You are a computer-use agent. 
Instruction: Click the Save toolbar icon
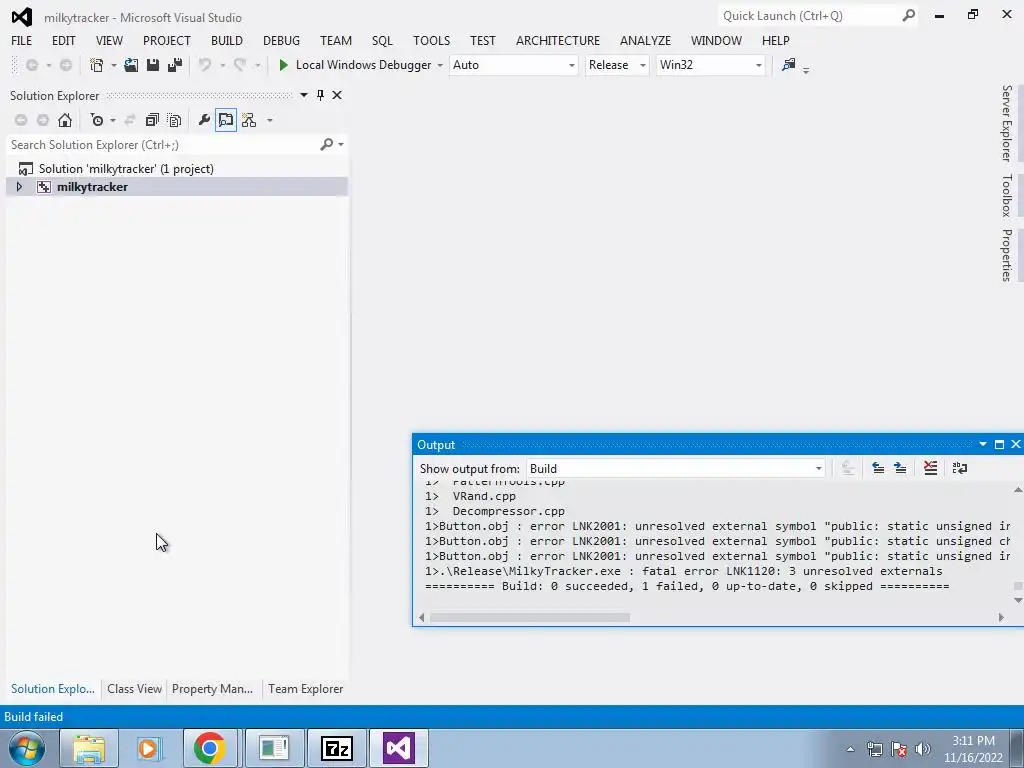pyautogui.click(x=153, y=65)
